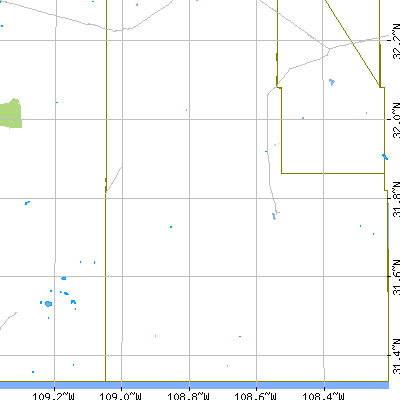Click the 108.4°W longitude label
This screenshot has height=400, width=400.
pos(323,396)
